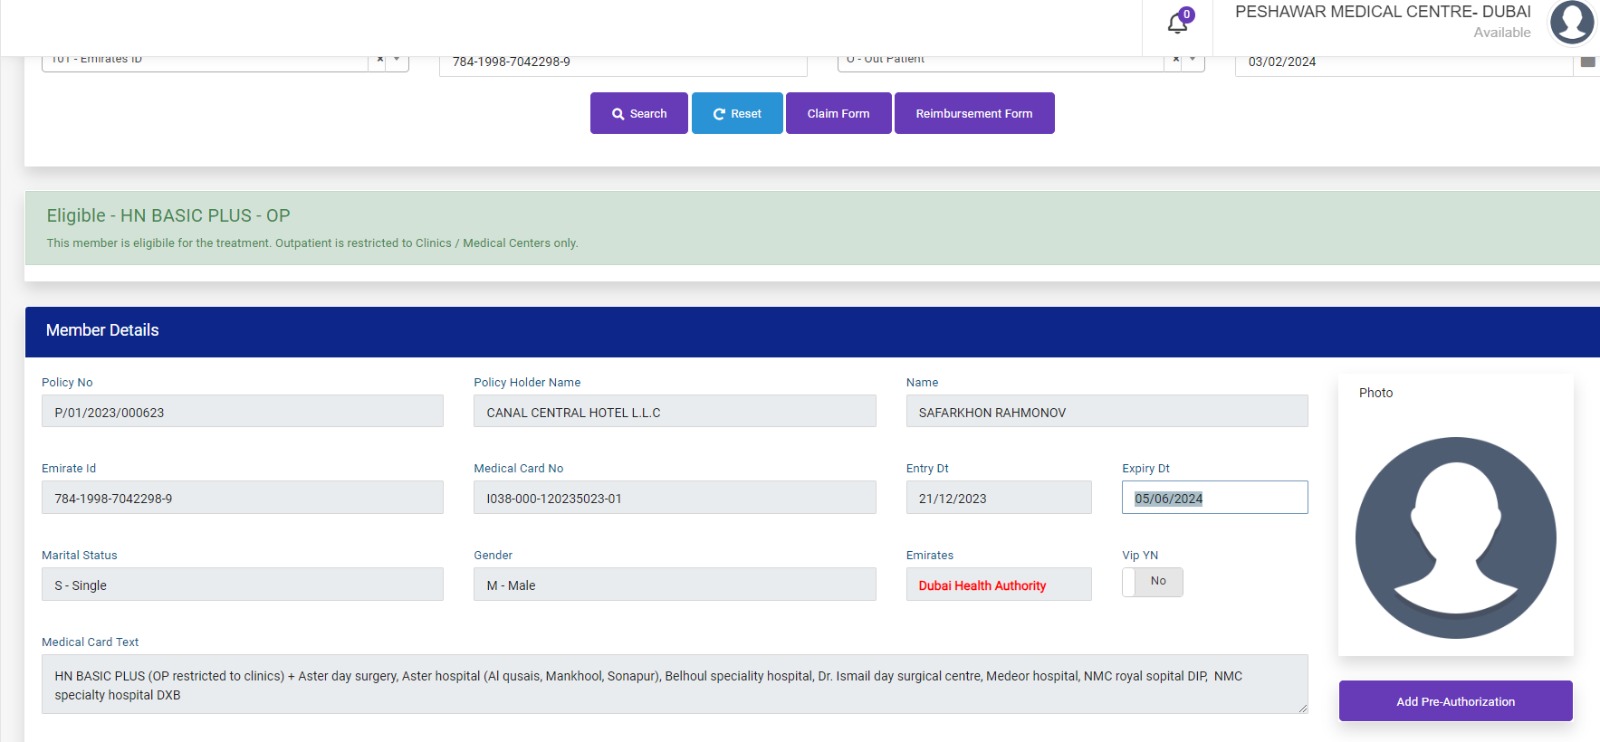Screen dimensions: 1600x742
Task: Toggle the Vip YN switch
Action: pyautogui.click(x=1152, y=582)
